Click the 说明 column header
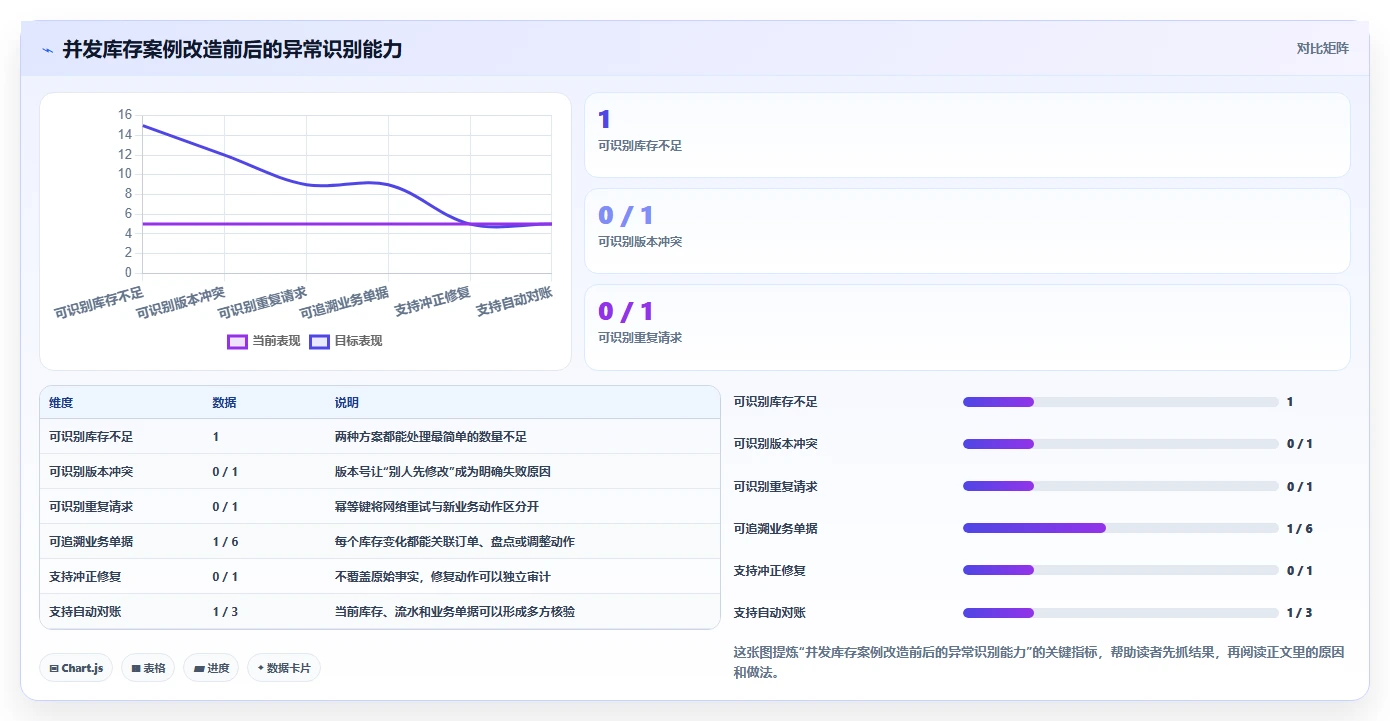Viewport: 1390px width, 721px height. (346, 403)
